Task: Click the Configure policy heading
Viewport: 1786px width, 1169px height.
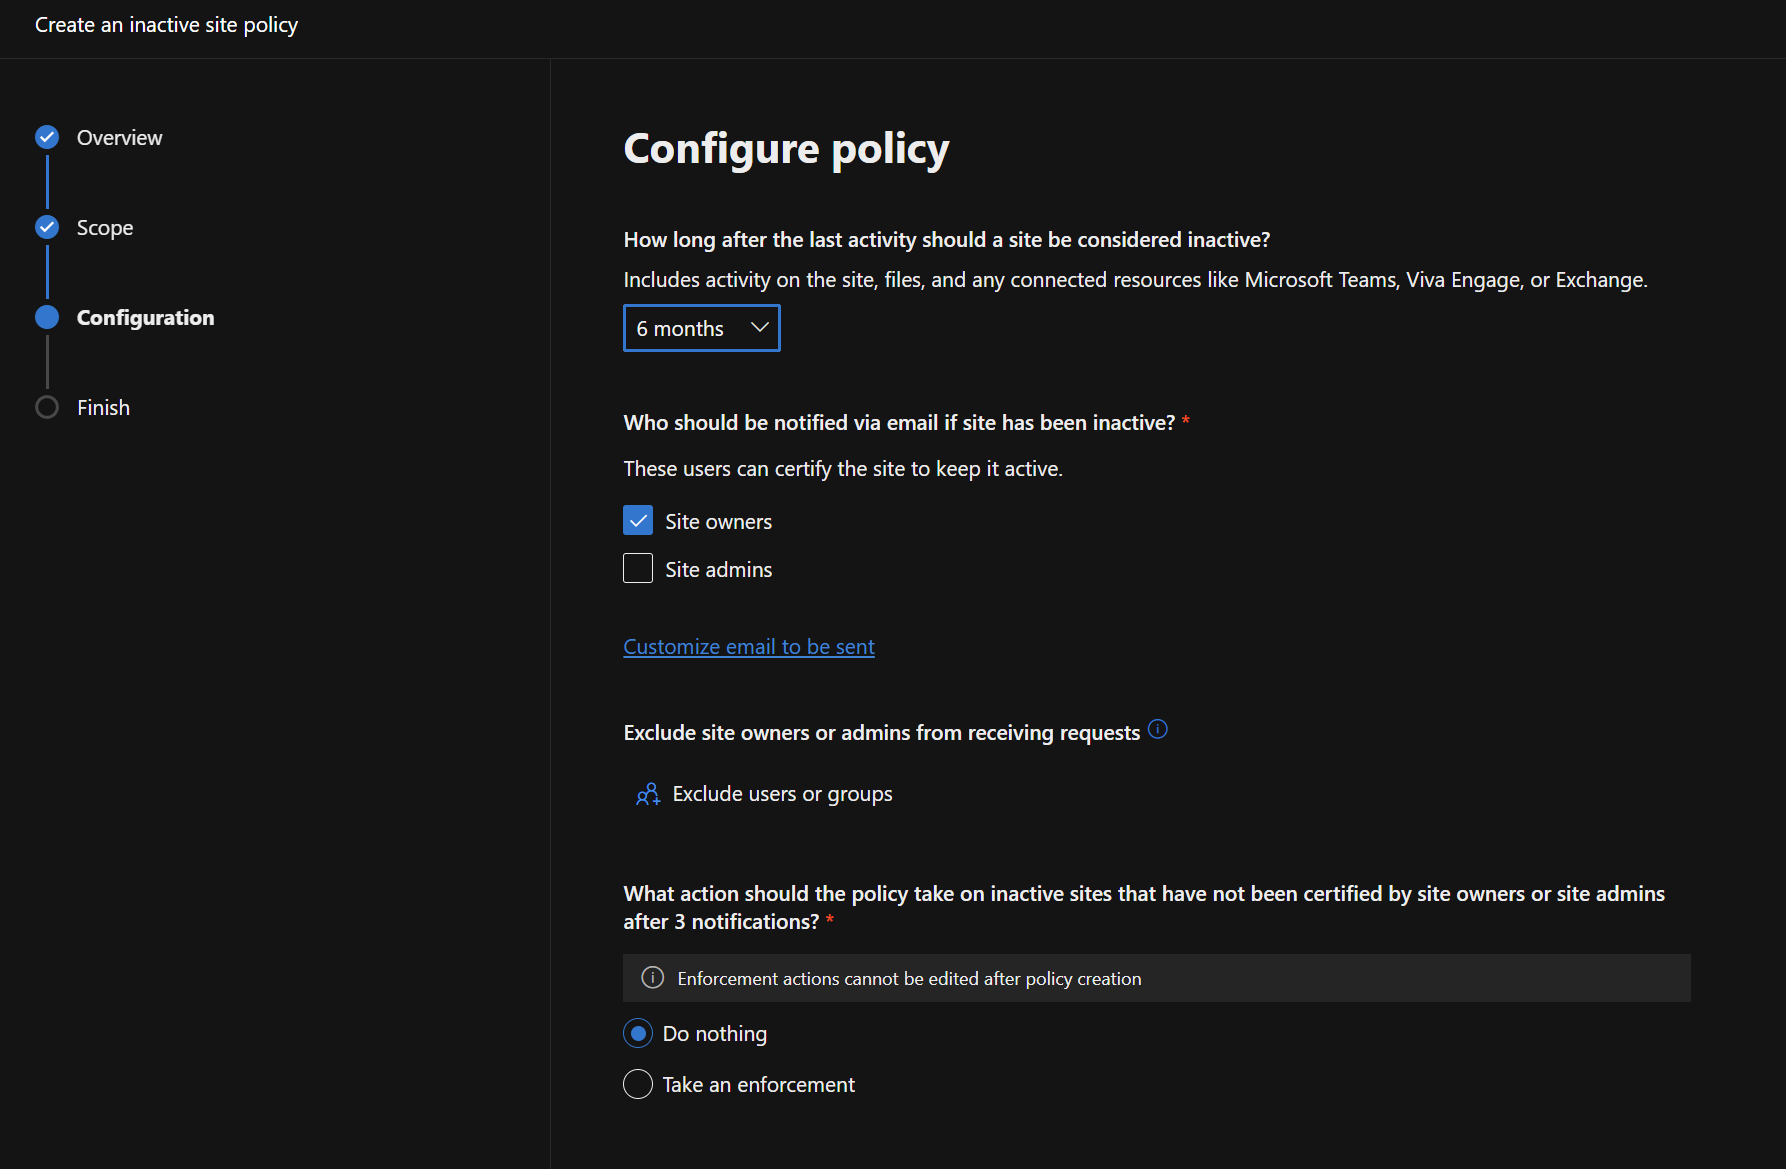Action: click(786, 149)
